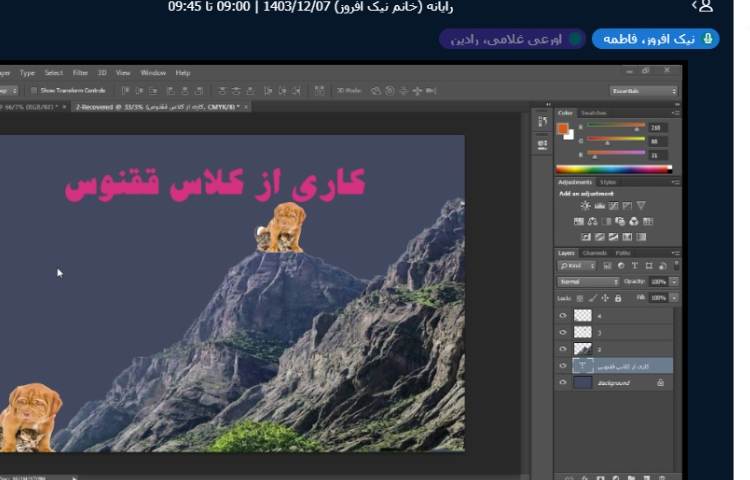Filter layers by pixel layer type
Image resolution: width=750 pixels, height=480 pixels.
(x=607, y=266)
